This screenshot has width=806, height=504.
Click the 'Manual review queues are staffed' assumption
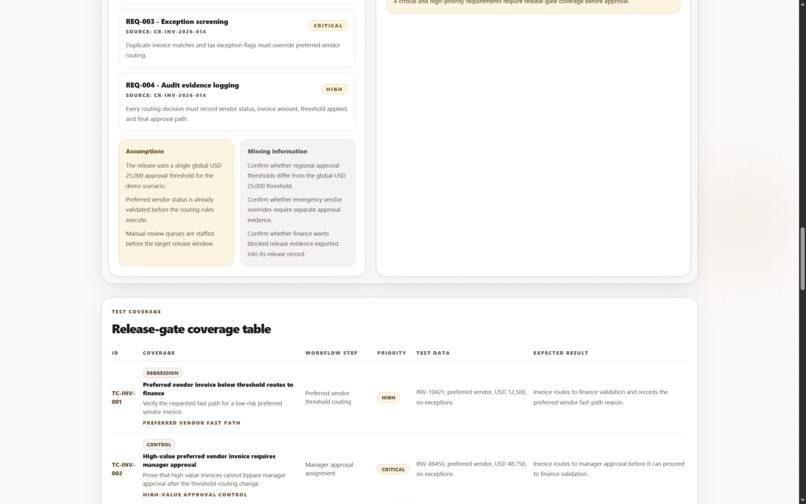point(170,239)
